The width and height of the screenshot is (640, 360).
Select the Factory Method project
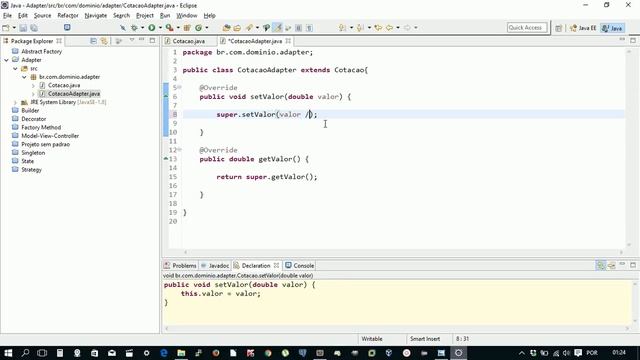(x=41, y=127)
